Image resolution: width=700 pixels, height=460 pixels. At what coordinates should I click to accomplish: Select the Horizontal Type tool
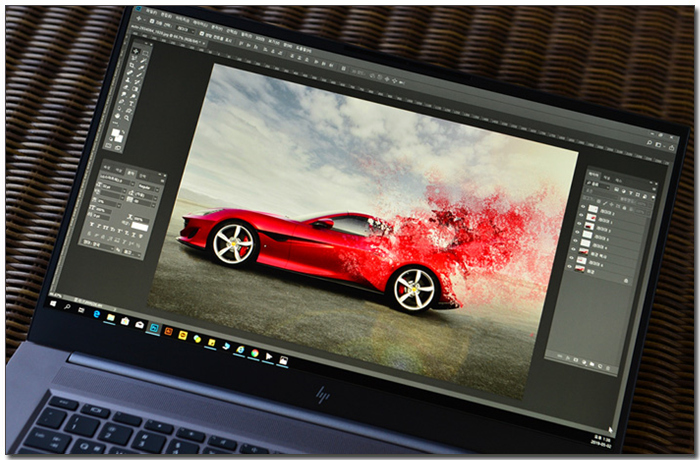pyautogui.click(x=131, y=103)
